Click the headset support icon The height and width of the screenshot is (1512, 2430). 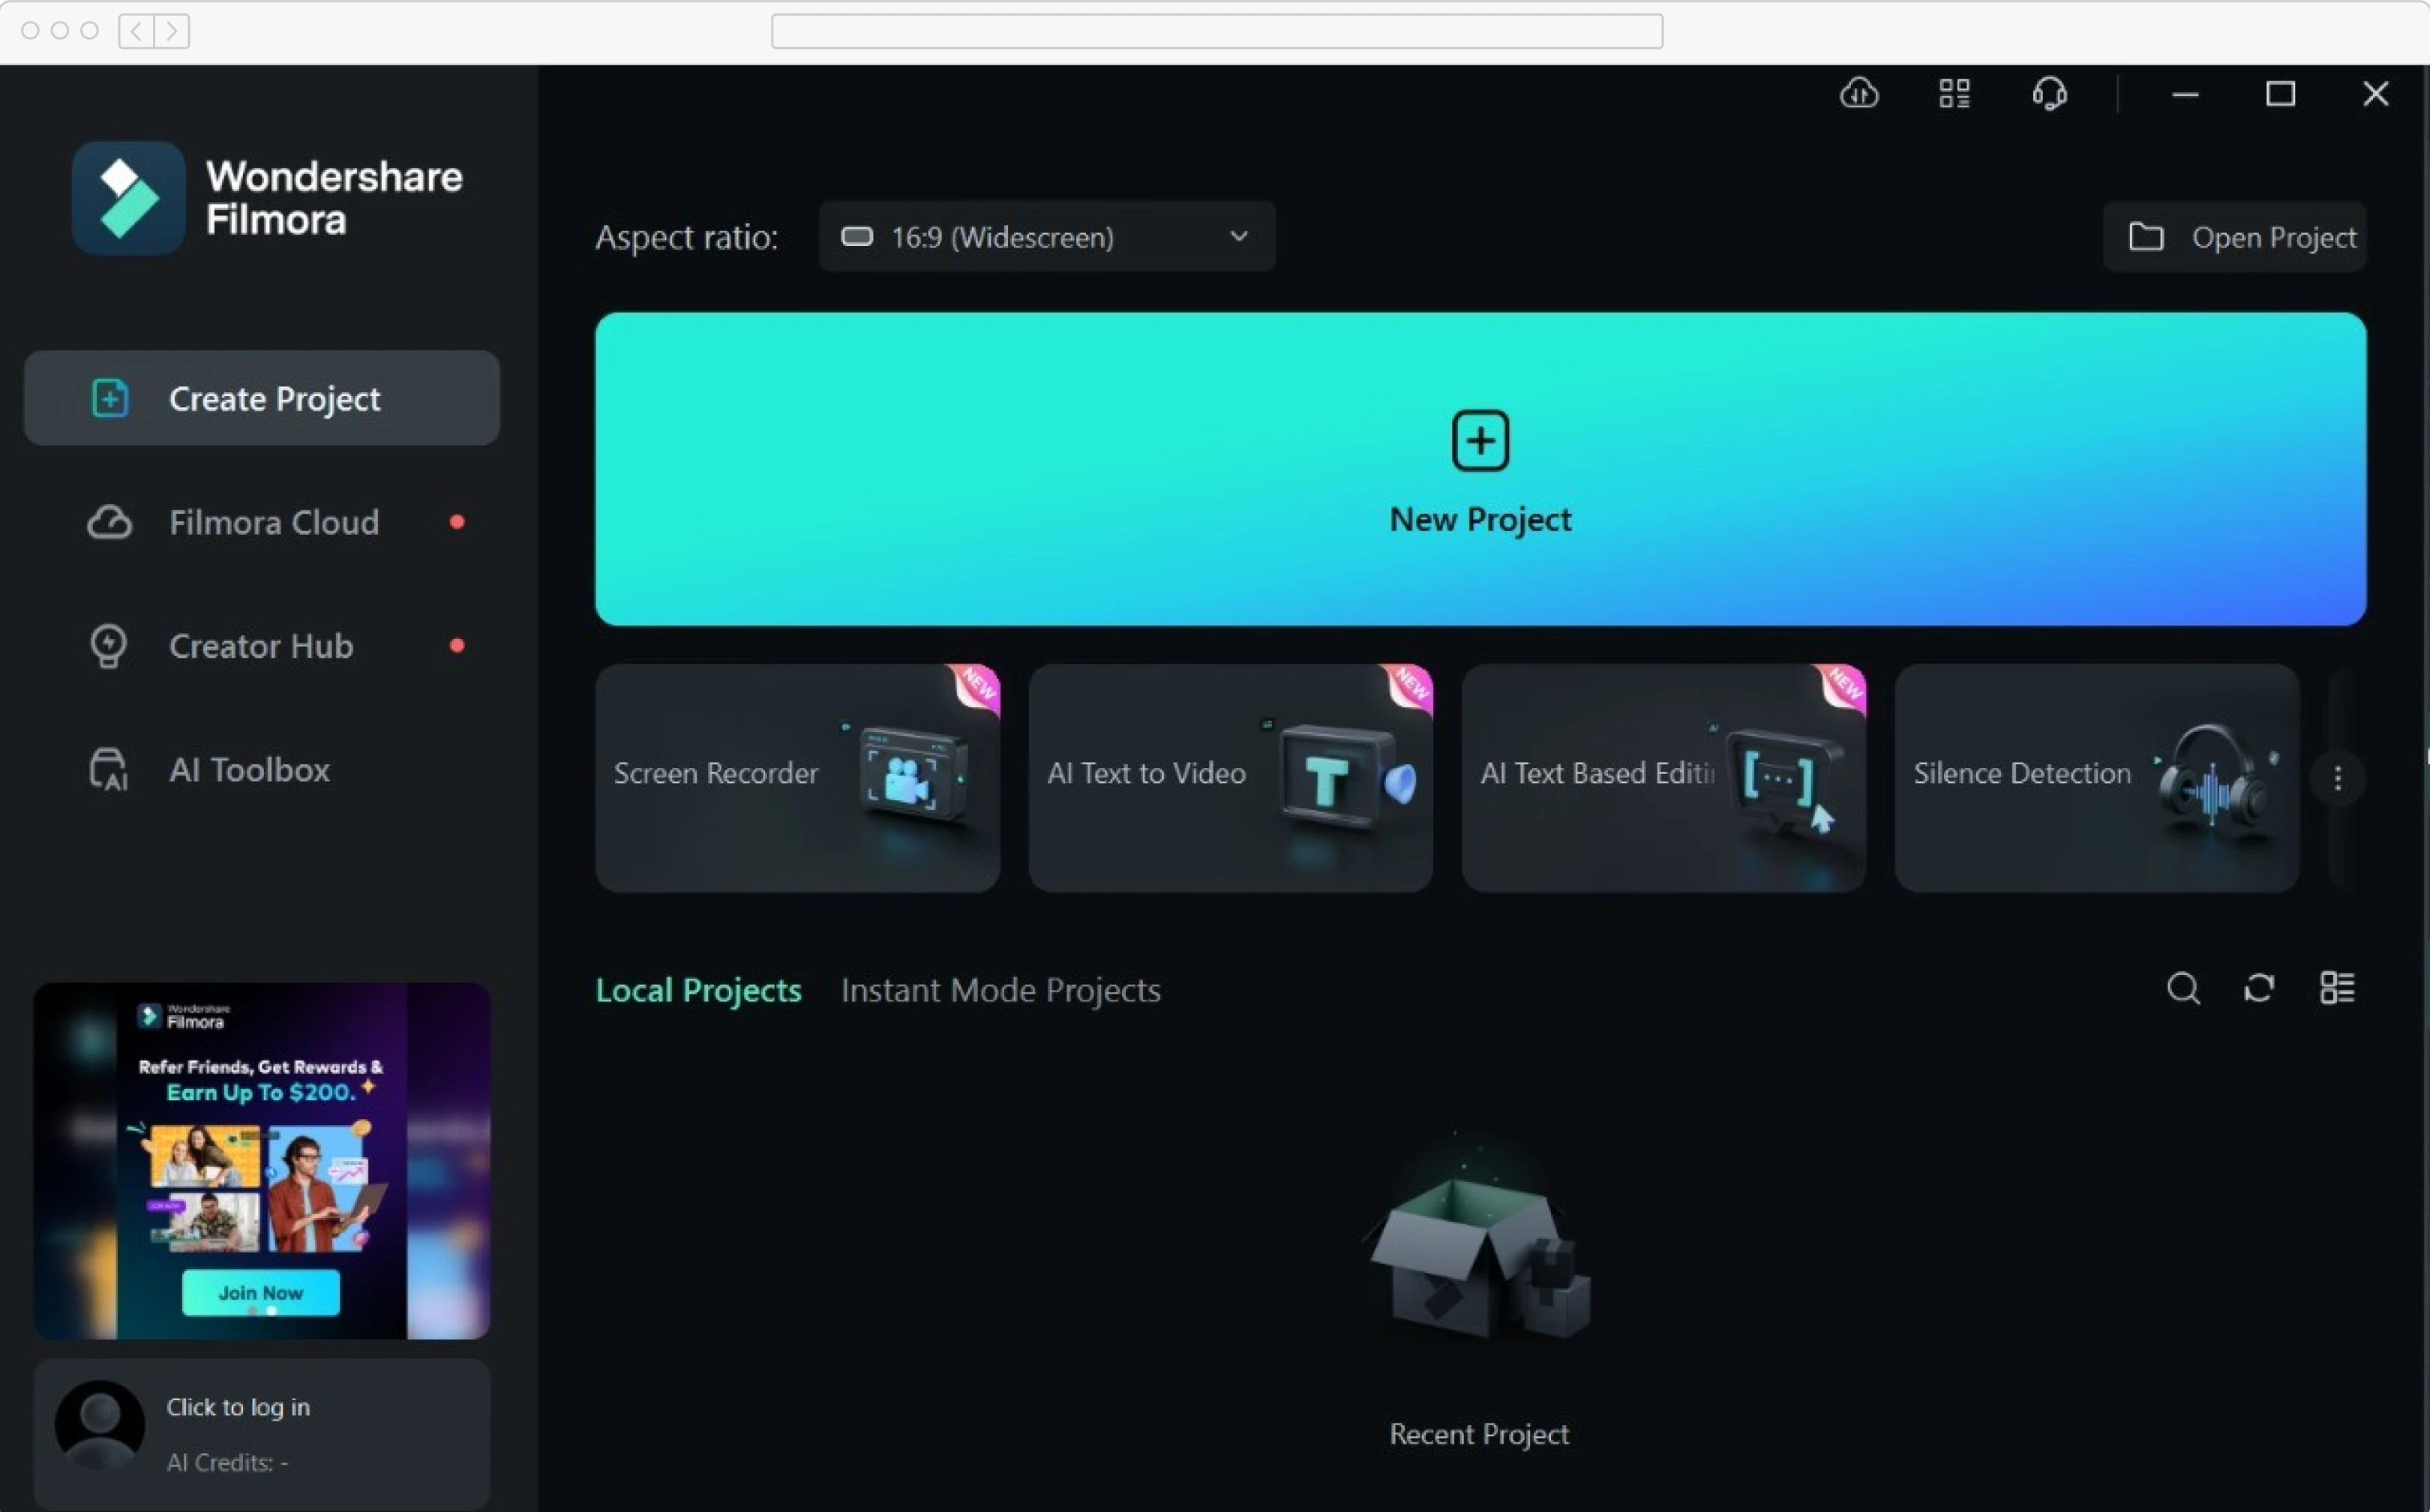click(x=2049, y=92)
